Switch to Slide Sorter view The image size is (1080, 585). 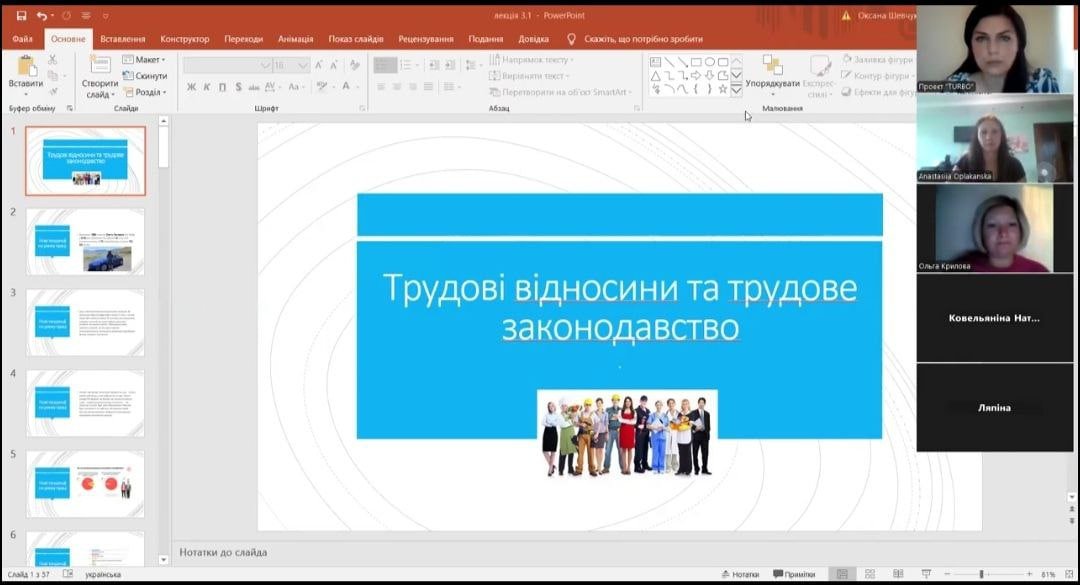[870, 574]
